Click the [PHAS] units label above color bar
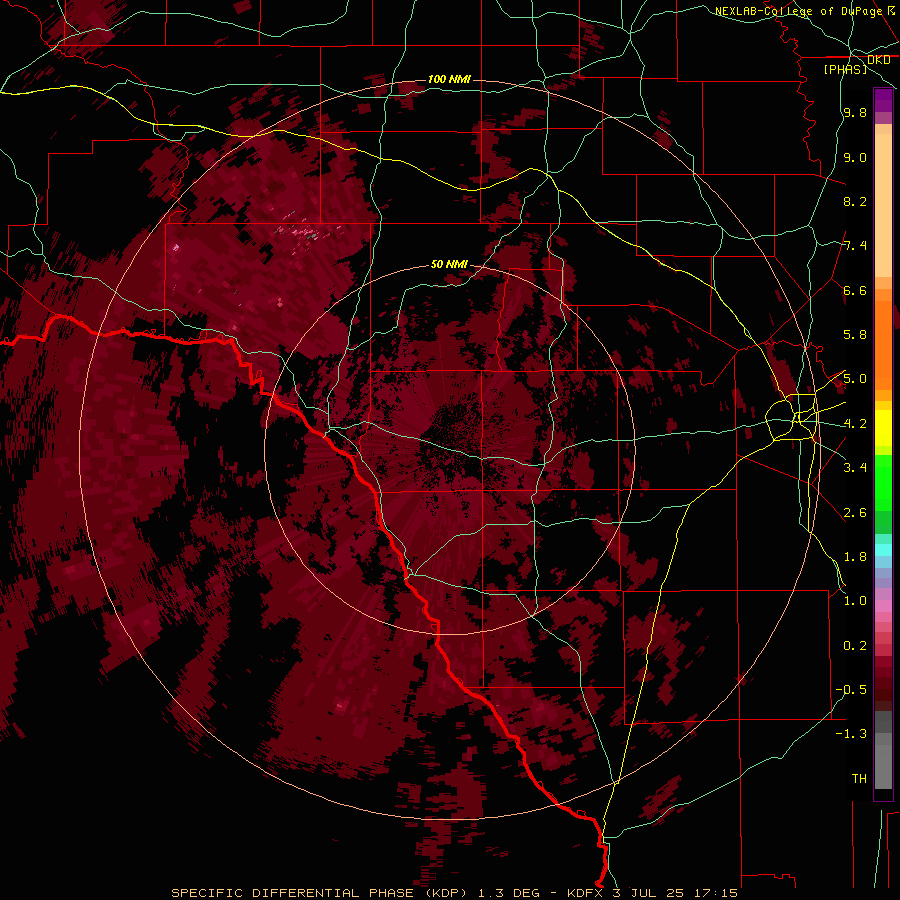 [845, 69]
